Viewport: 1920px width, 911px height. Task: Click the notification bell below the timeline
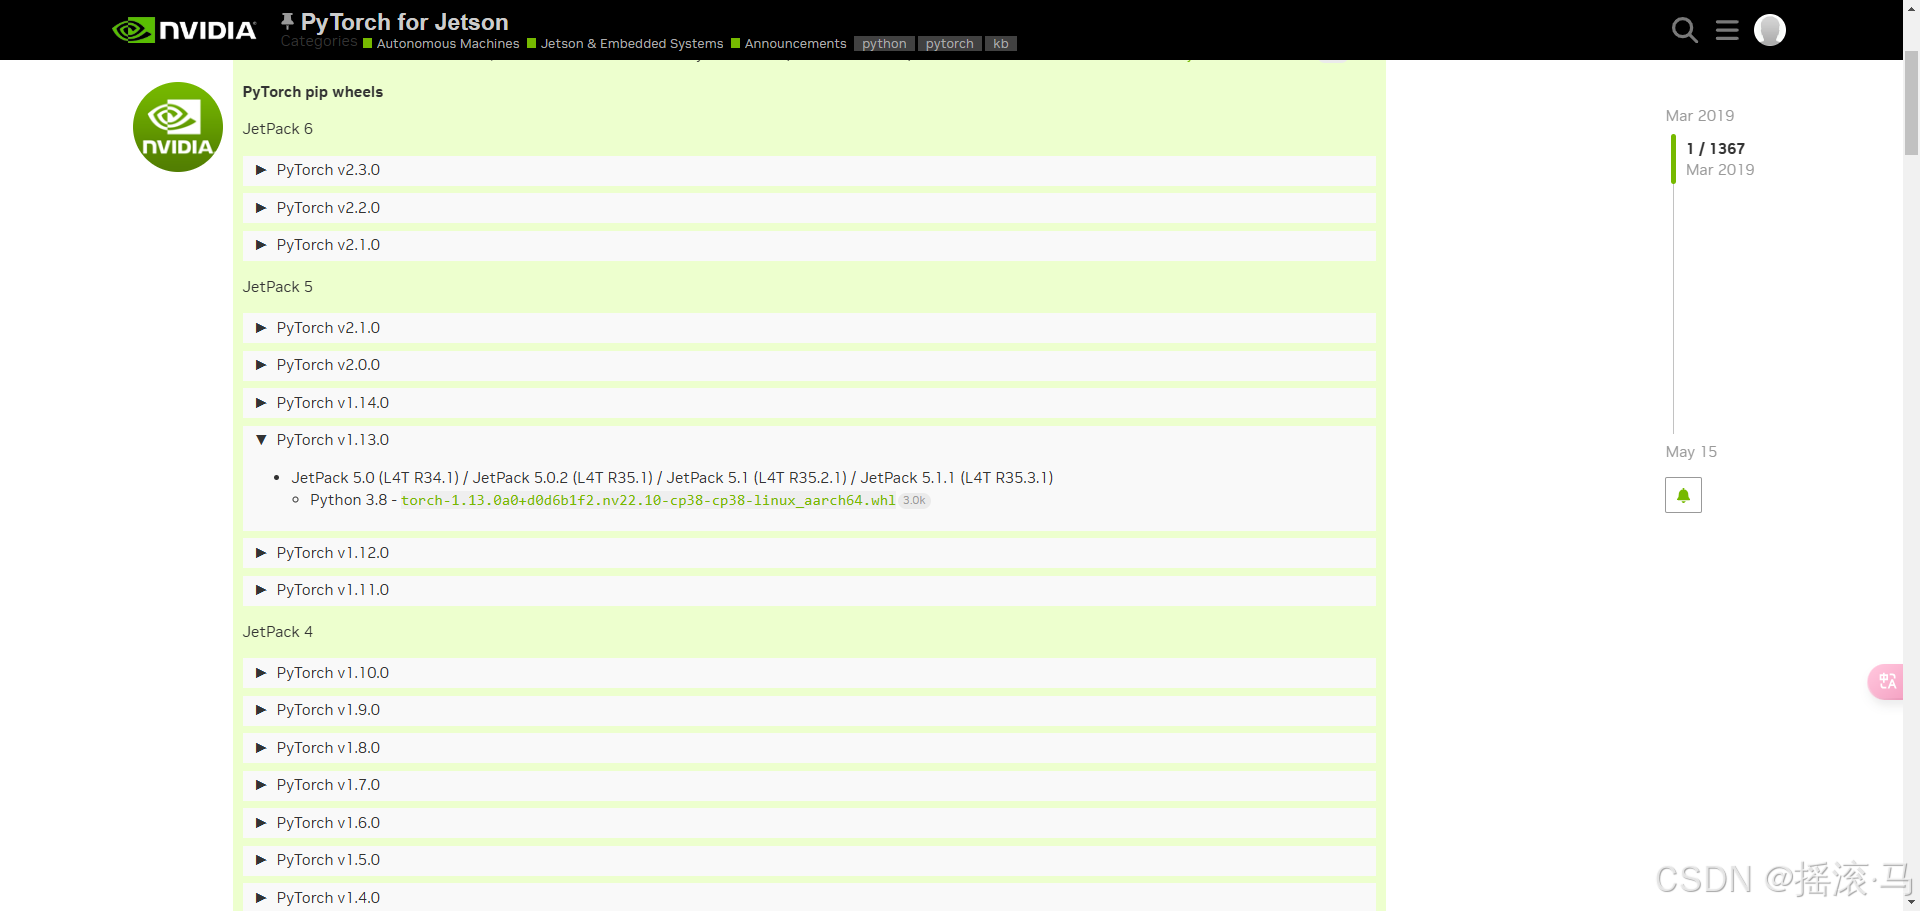(1682, 494)
